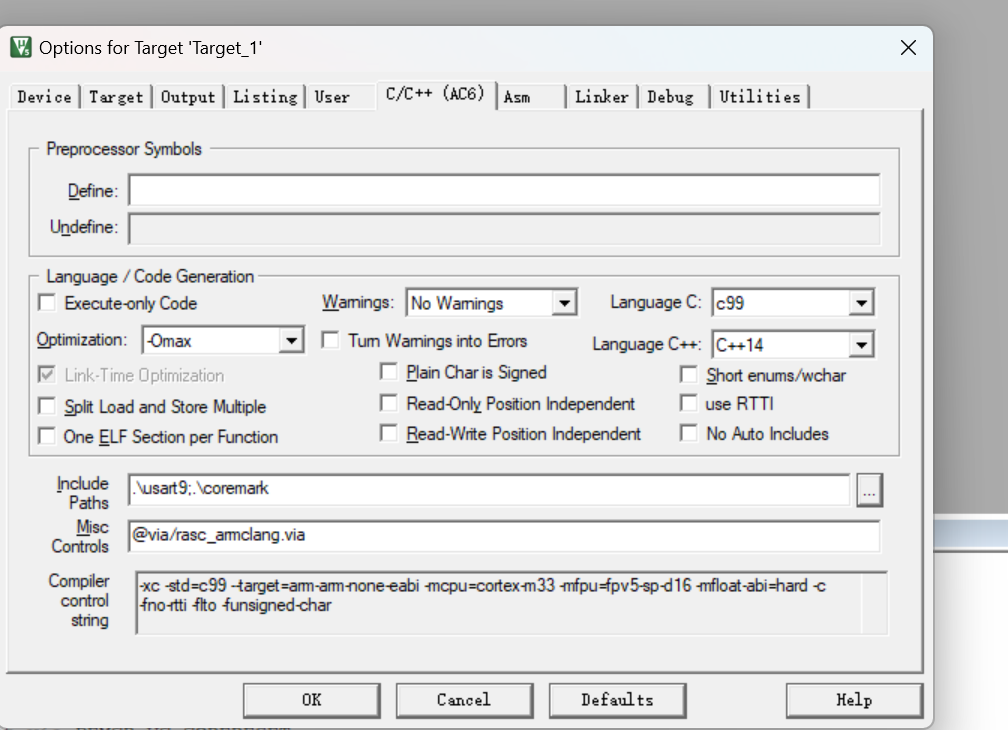Open the Include Paths browse button

point(869,490)
